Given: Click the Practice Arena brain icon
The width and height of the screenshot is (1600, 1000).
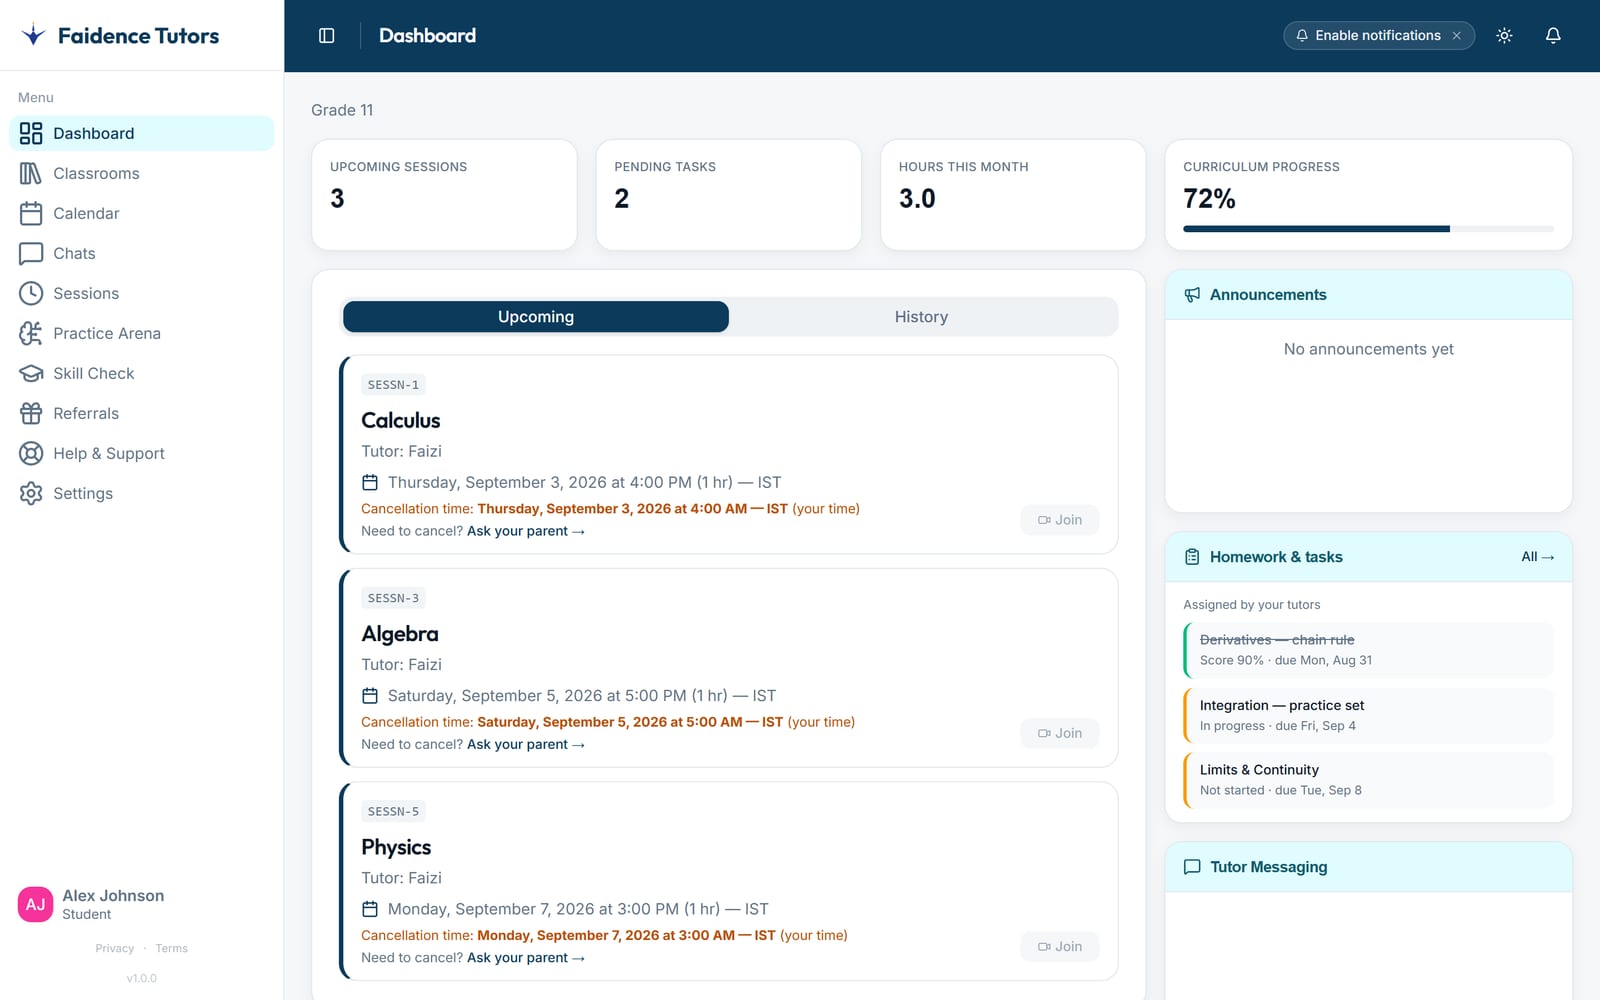Looking at the screenshot, I should click(x=31, y=333).
